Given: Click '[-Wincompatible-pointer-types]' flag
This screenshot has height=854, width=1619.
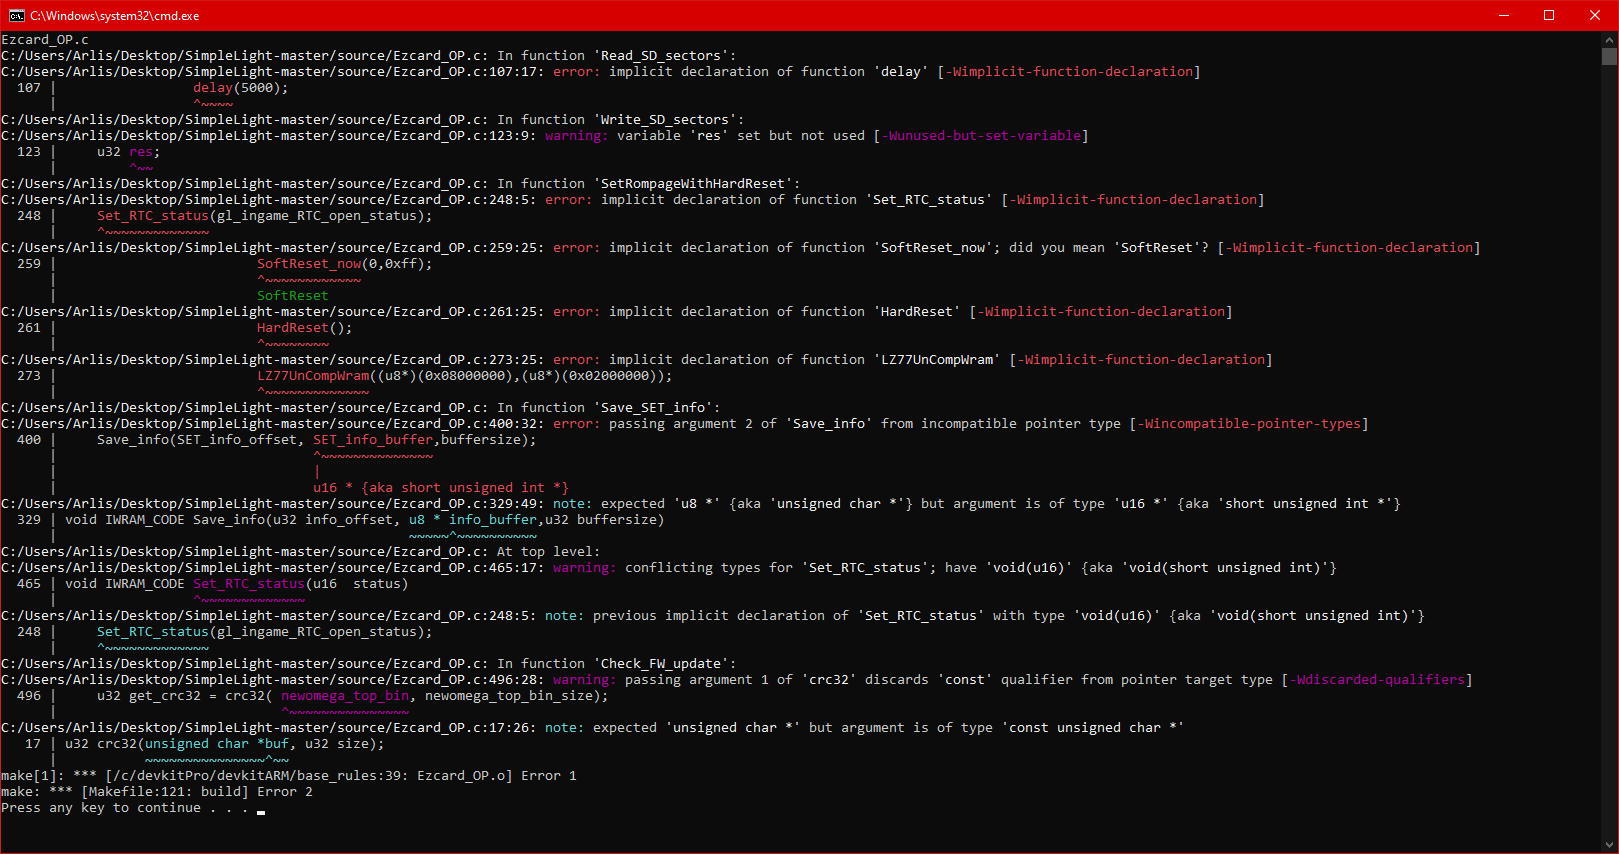Looking at the screenshot, I should click(1248, 424).
